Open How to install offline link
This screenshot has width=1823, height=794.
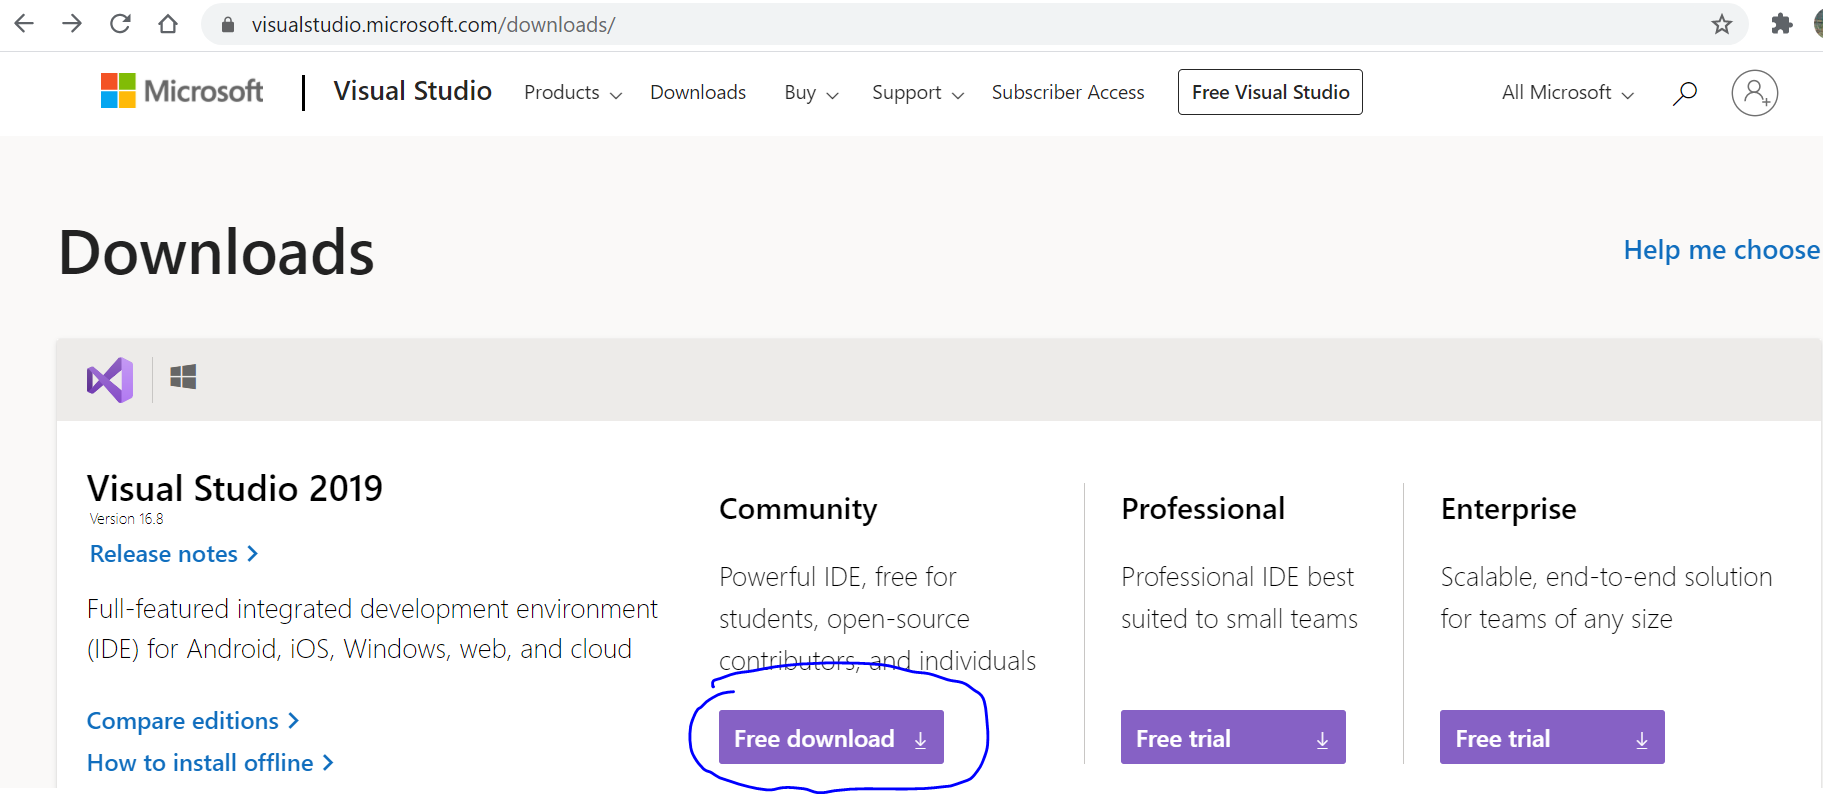pyautogui.click(x=210, y=763)
